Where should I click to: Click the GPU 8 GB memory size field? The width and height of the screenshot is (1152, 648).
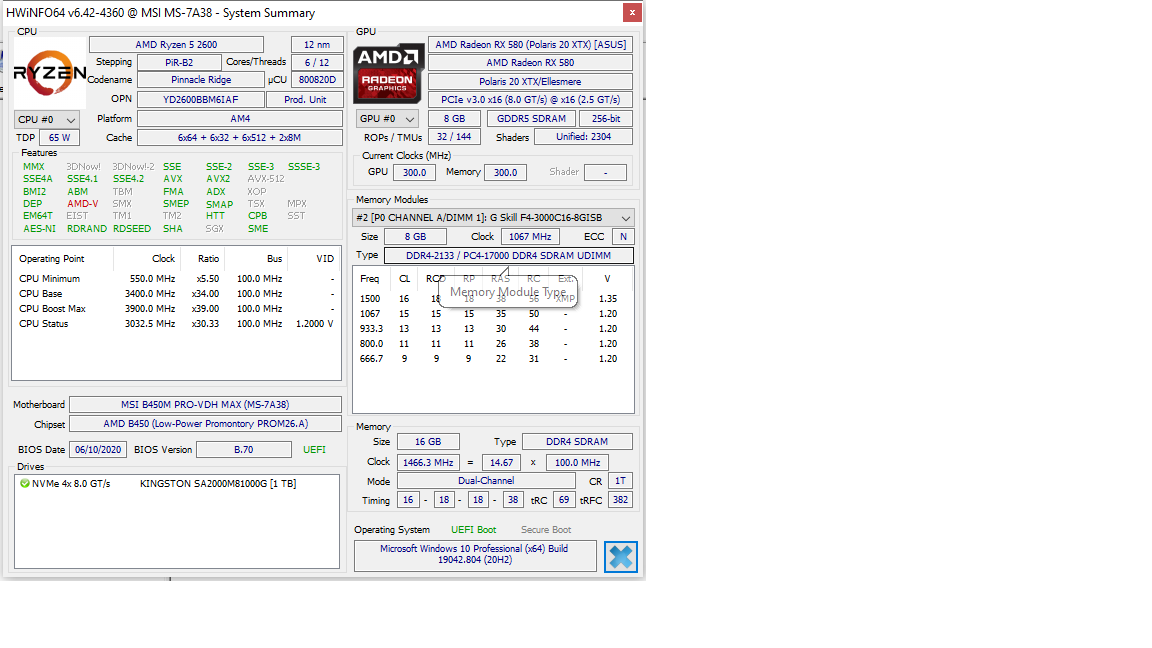click(x=454, y=118)
